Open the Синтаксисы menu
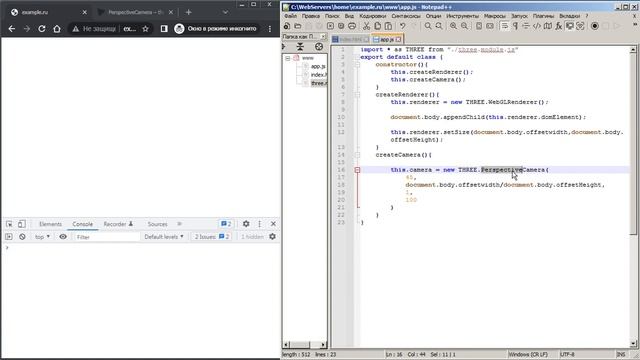This screenshot has height=360, width=640. coord(406,16)
